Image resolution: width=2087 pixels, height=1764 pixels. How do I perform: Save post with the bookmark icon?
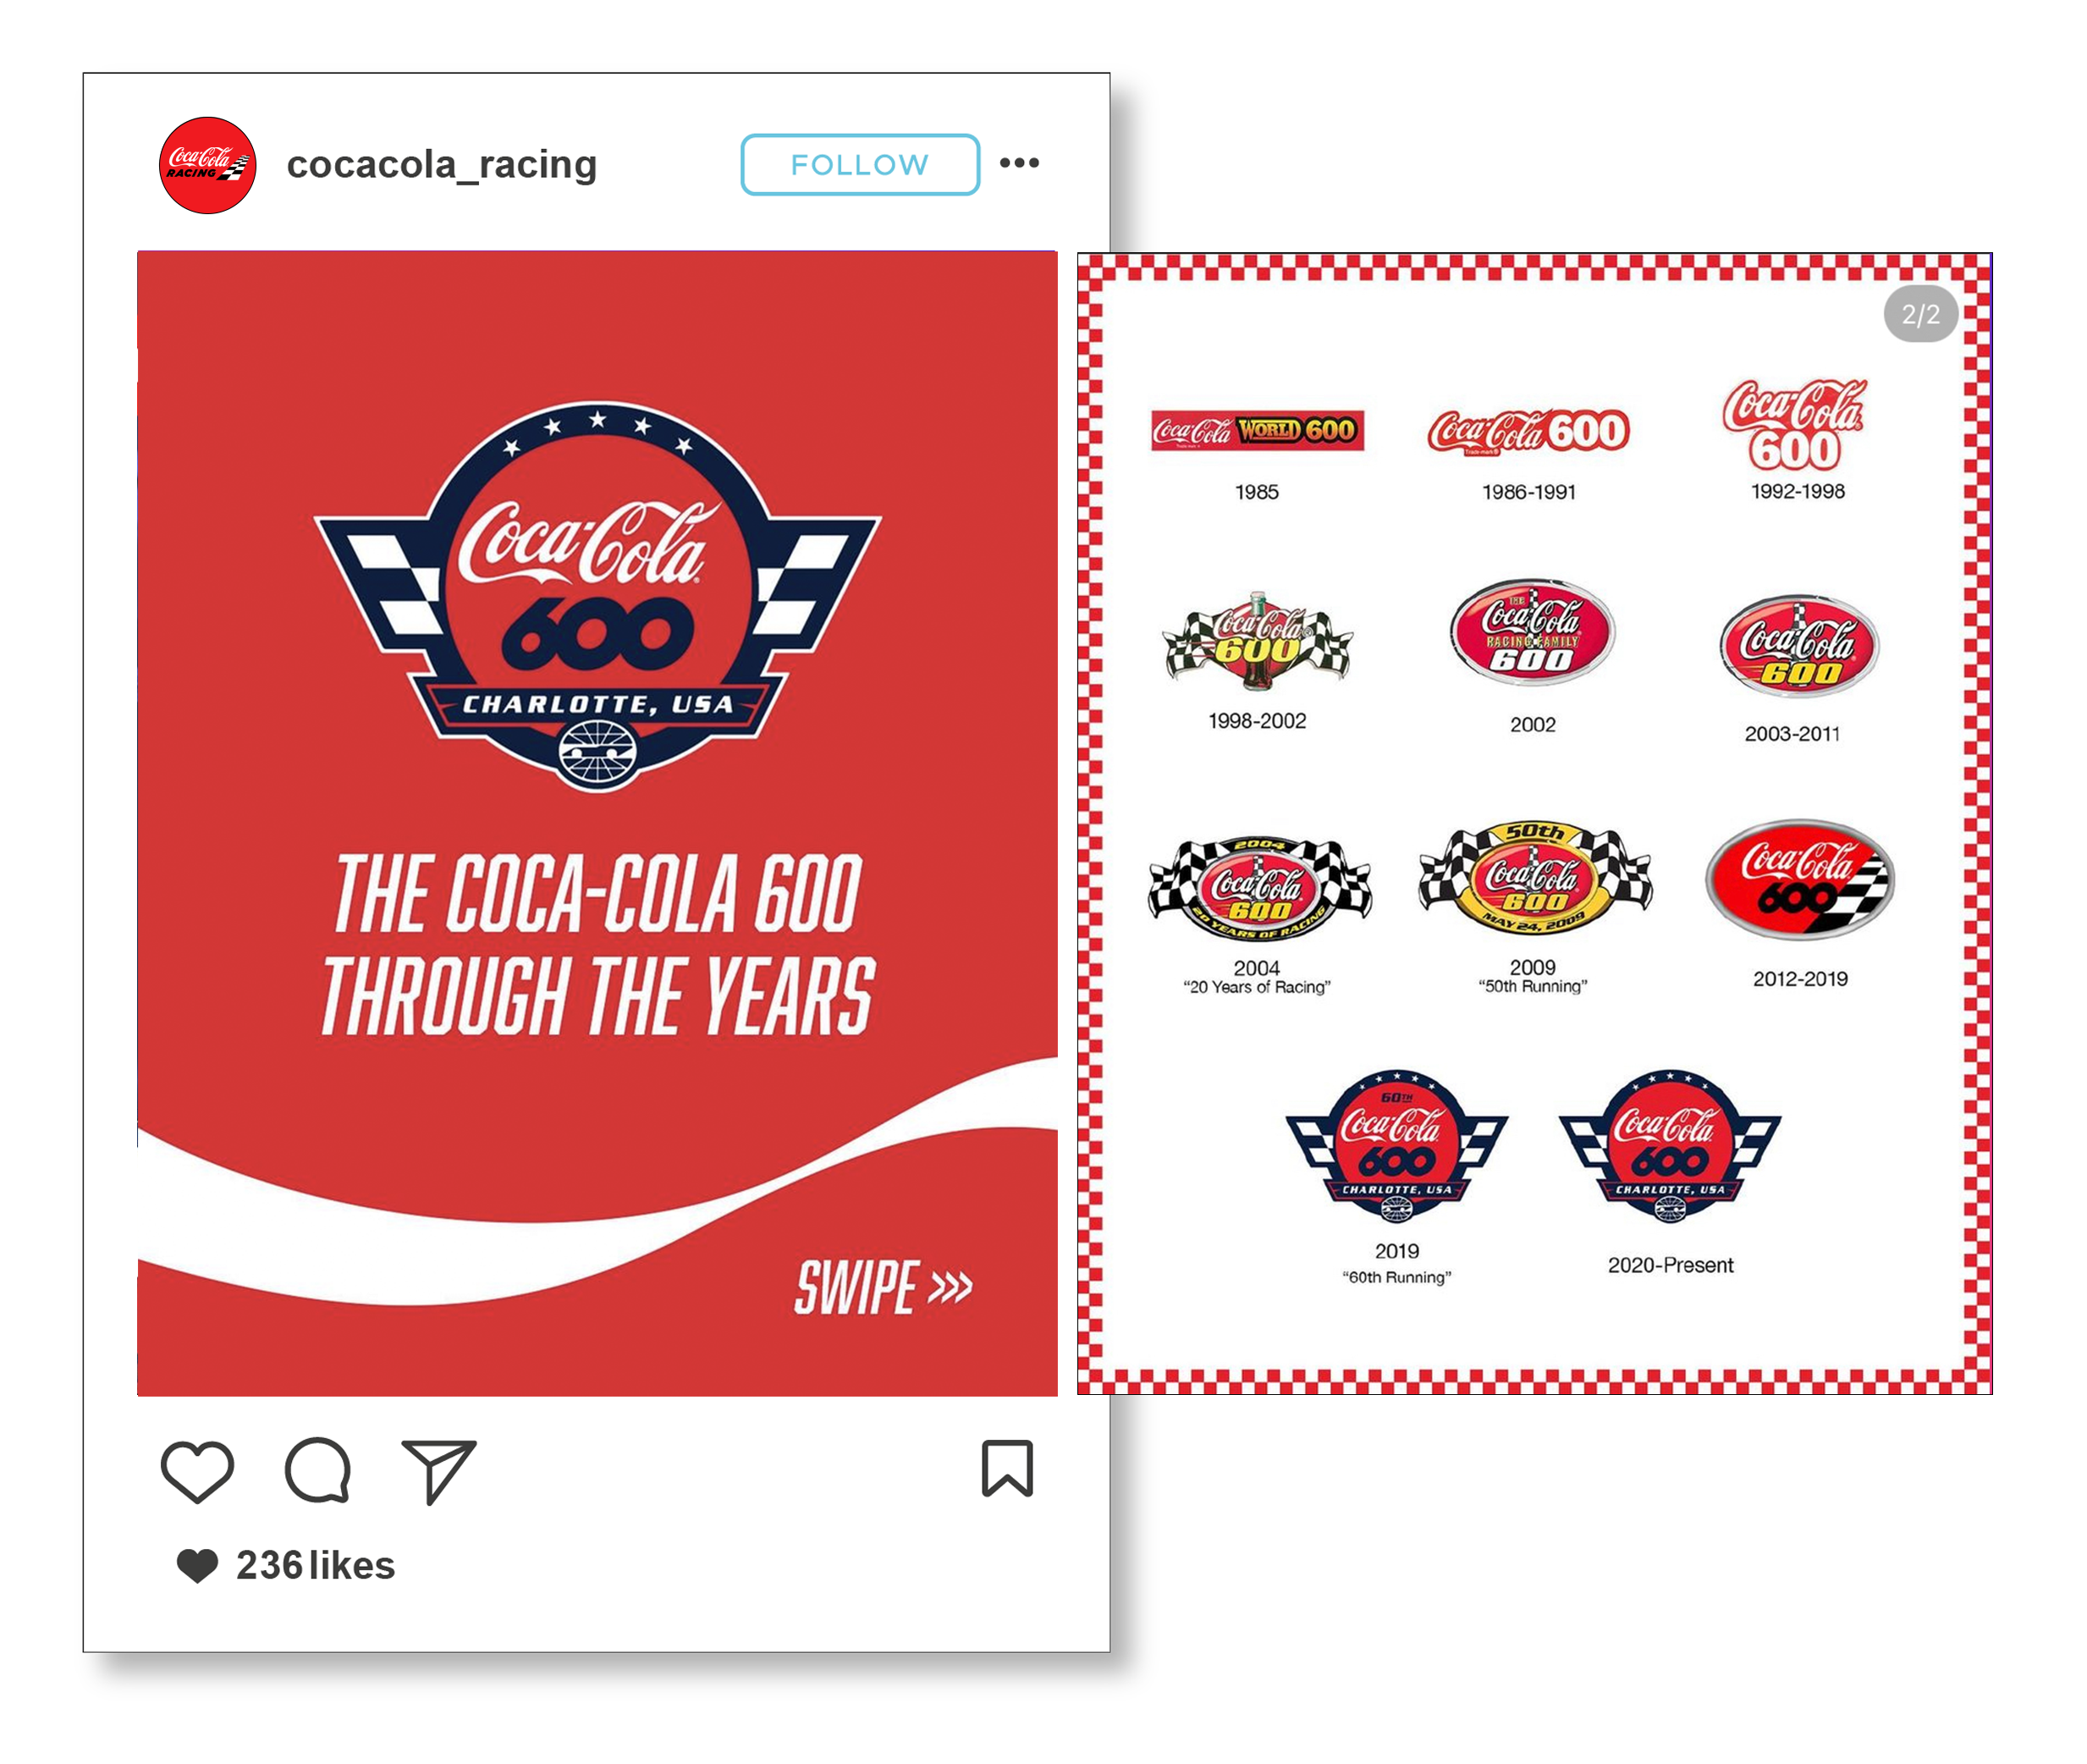point(1006,1467)
